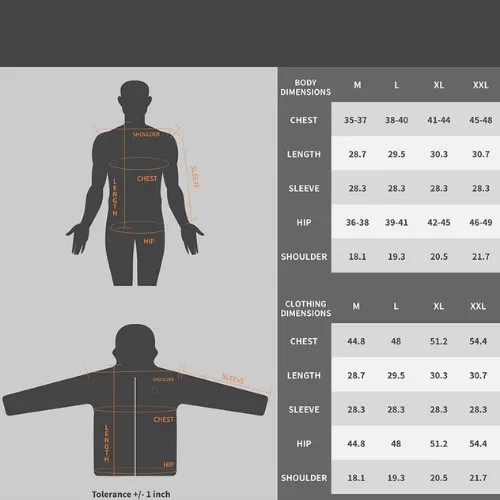Screen dimensions: 500x500
Task: Click the SLEEVE row label in clothing table
Action: coord(304,410)
